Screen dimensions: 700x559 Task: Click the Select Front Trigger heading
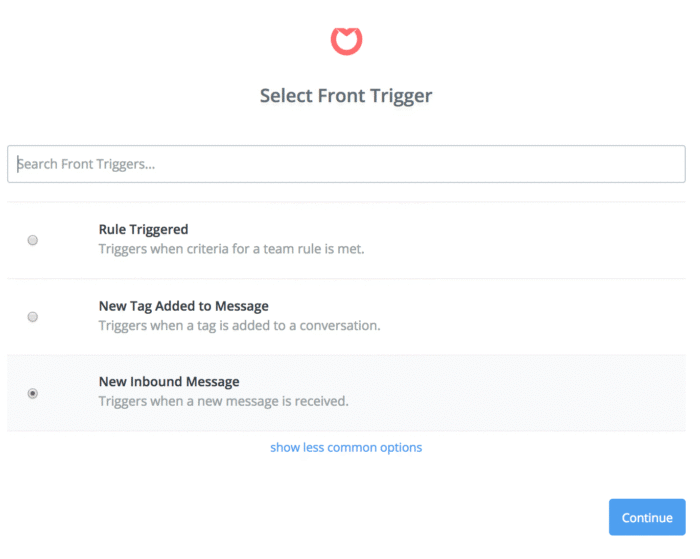346,96
